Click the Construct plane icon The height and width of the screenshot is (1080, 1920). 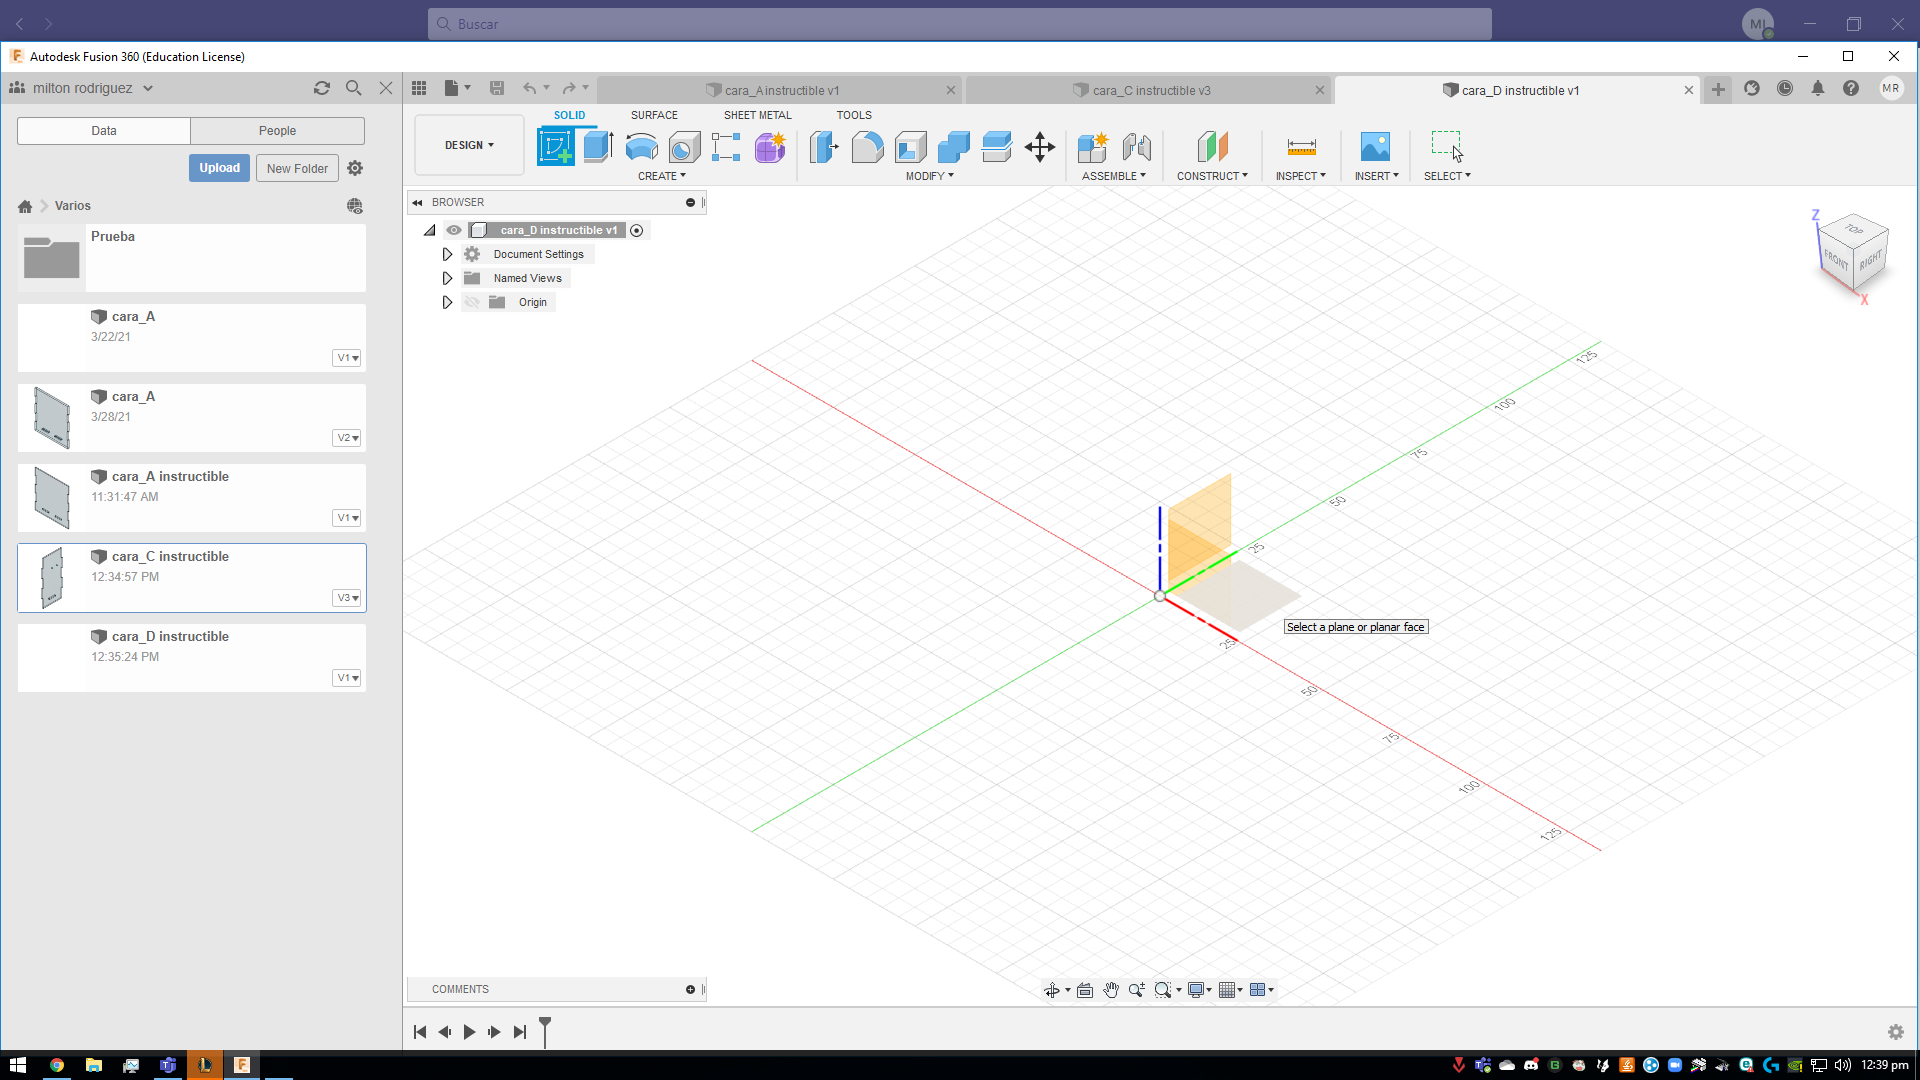point(1212,147)
